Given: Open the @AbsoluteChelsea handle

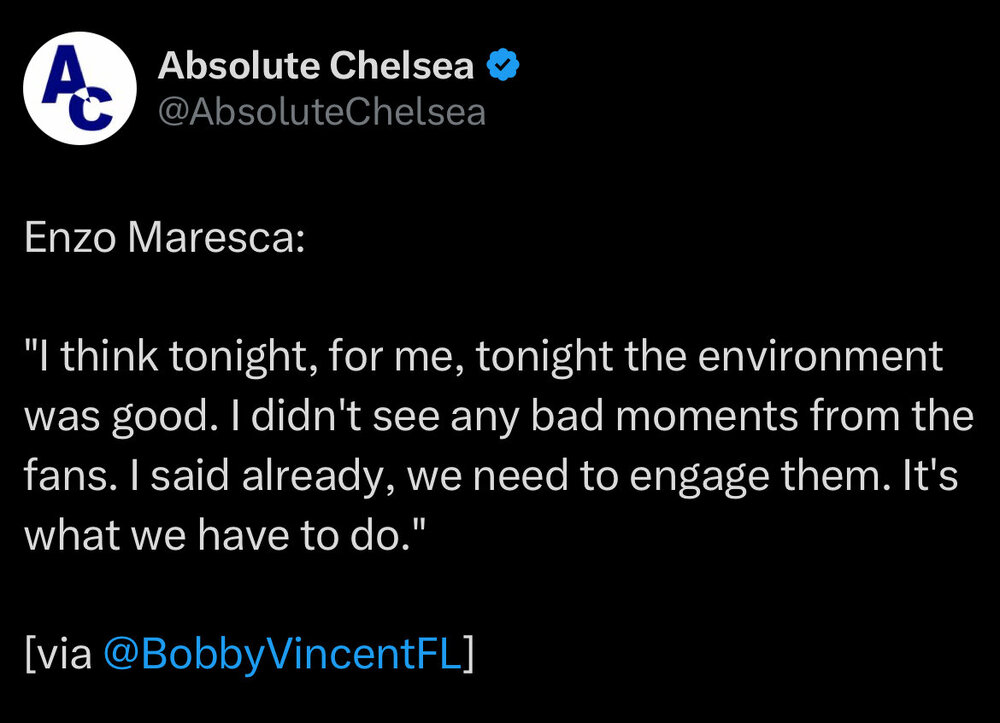Looking at the screenshot, I should pyautogui.click(x=322, y=112).
